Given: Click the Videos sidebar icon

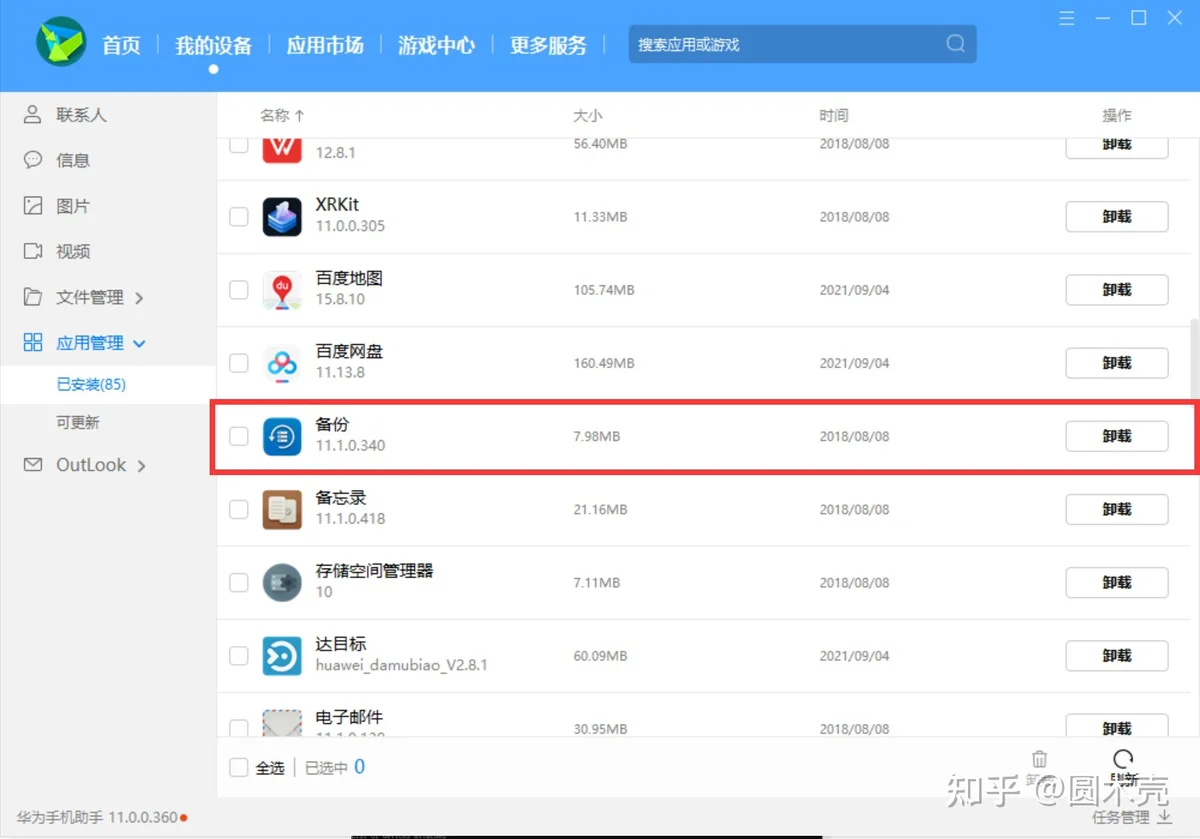Looking at the screenshot, I should point(33,251).
